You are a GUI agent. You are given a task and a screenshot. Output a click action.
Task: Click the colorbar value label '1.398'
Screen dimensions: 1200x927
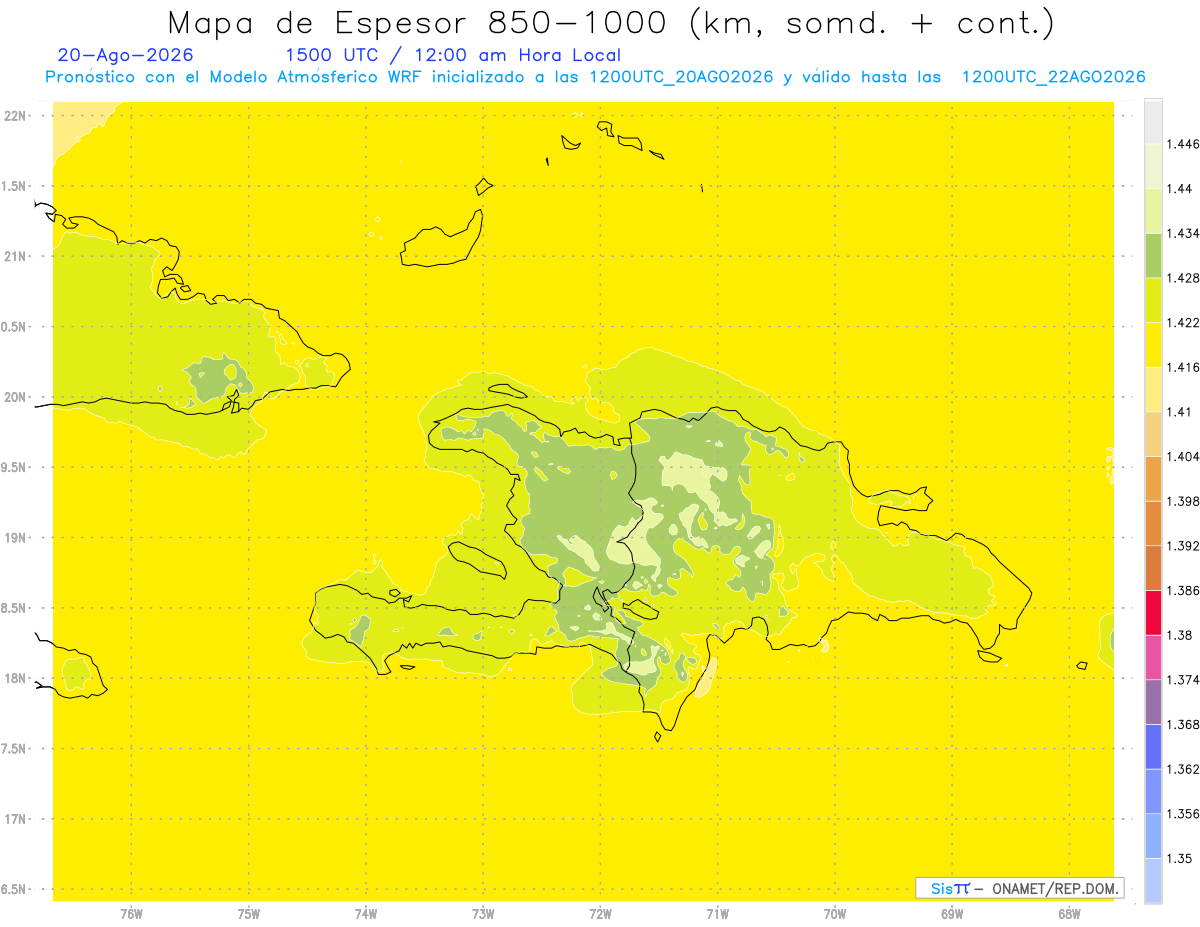pos(1183,501)
